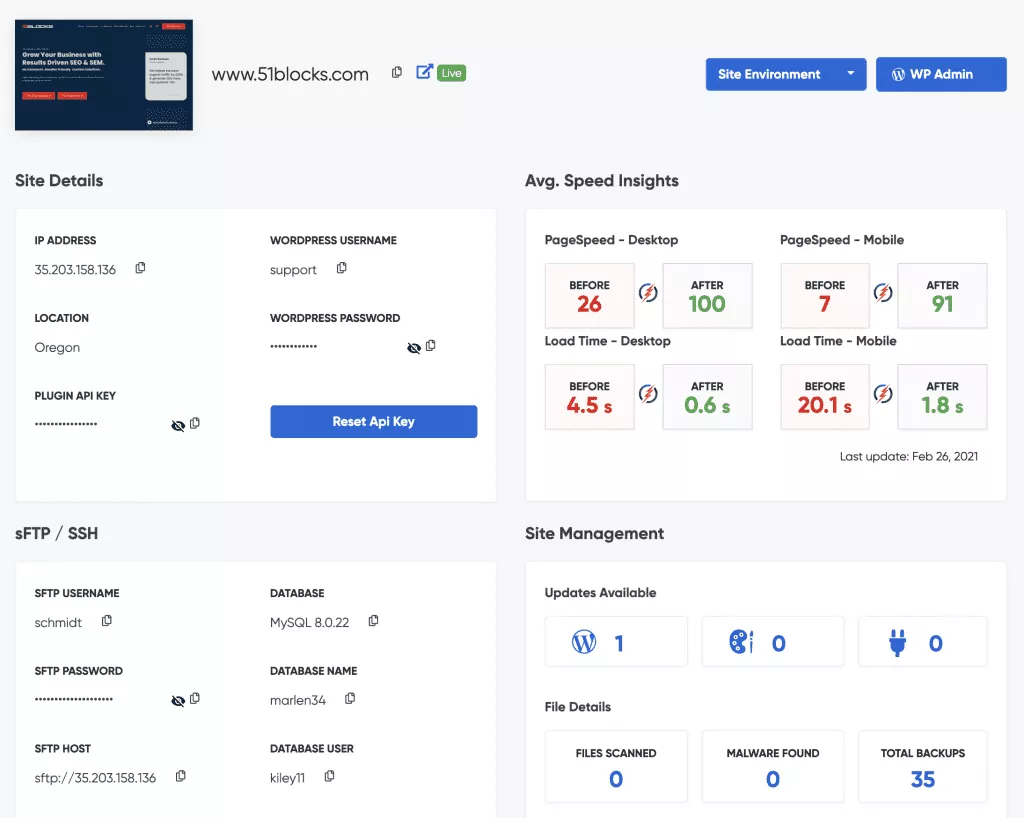
Task: Show the hidden plugin API key
Action: click(x=178, y=425)
